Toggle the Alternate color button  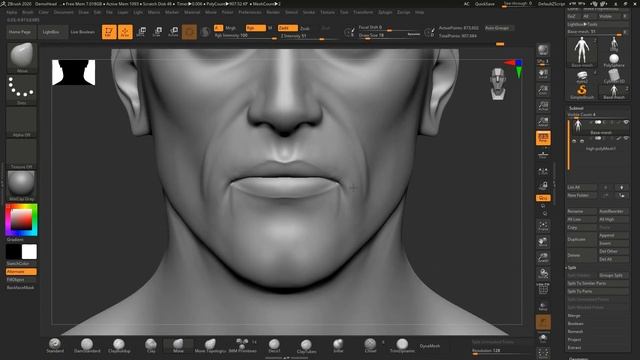(21, 272)
